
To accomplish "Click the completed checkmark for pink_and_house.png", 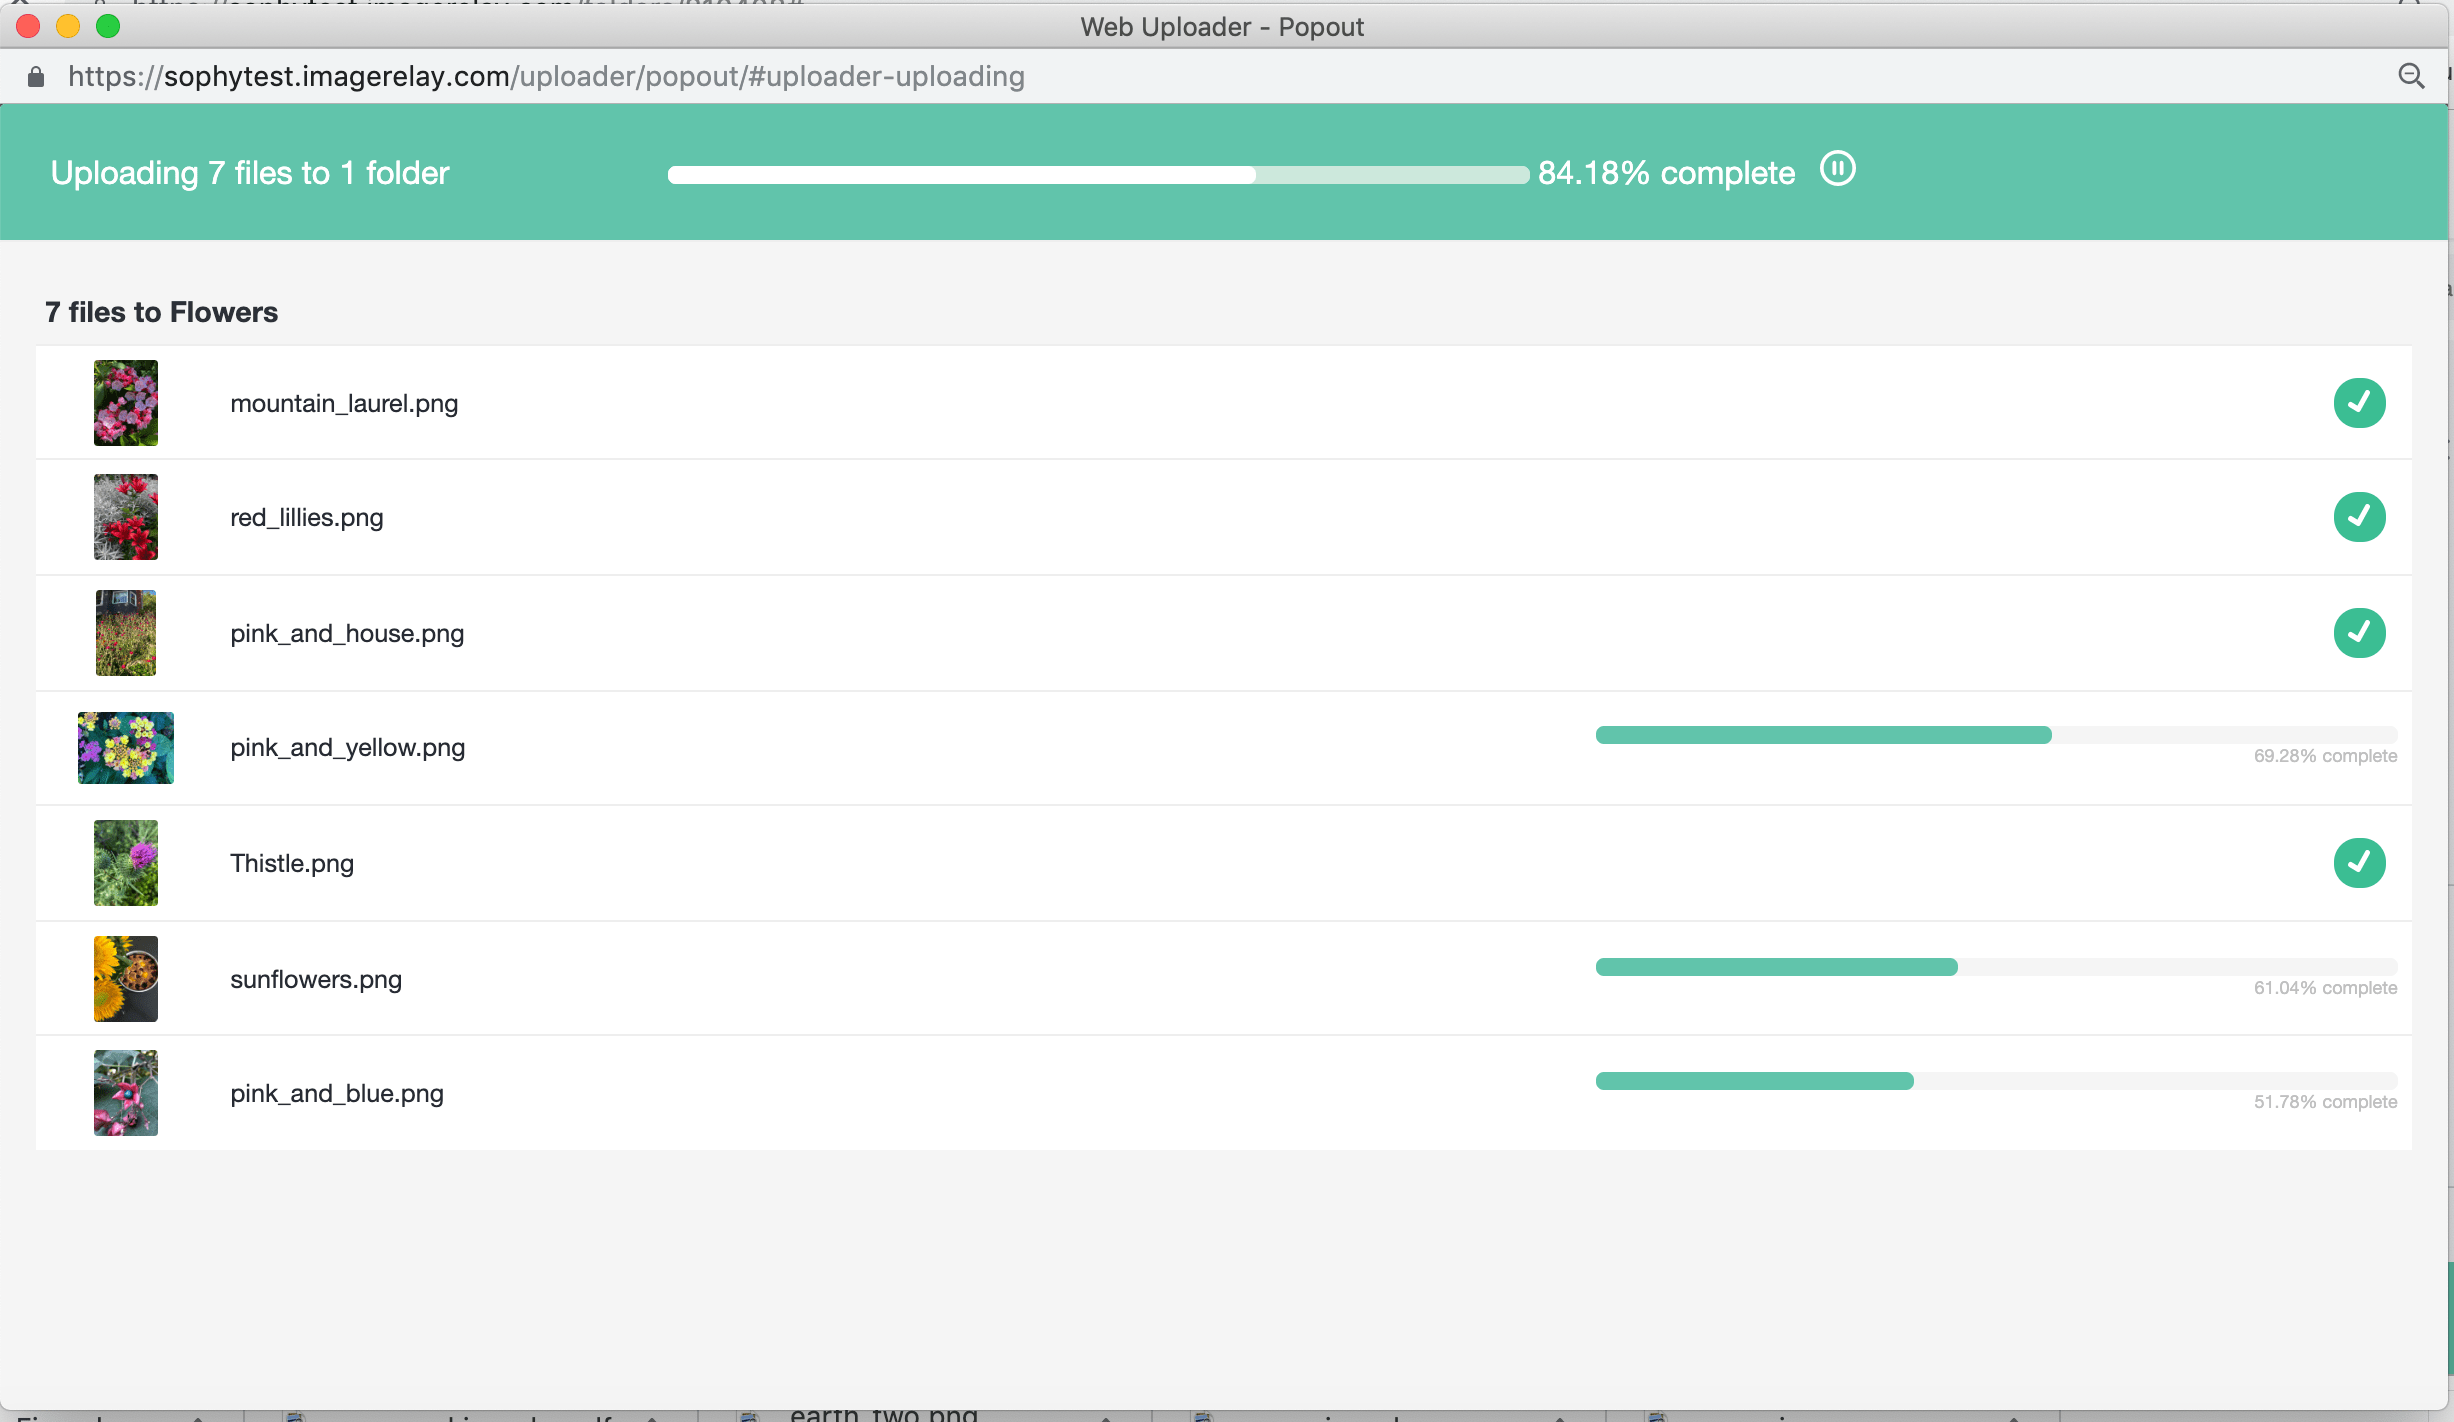I will (2359, 633).
